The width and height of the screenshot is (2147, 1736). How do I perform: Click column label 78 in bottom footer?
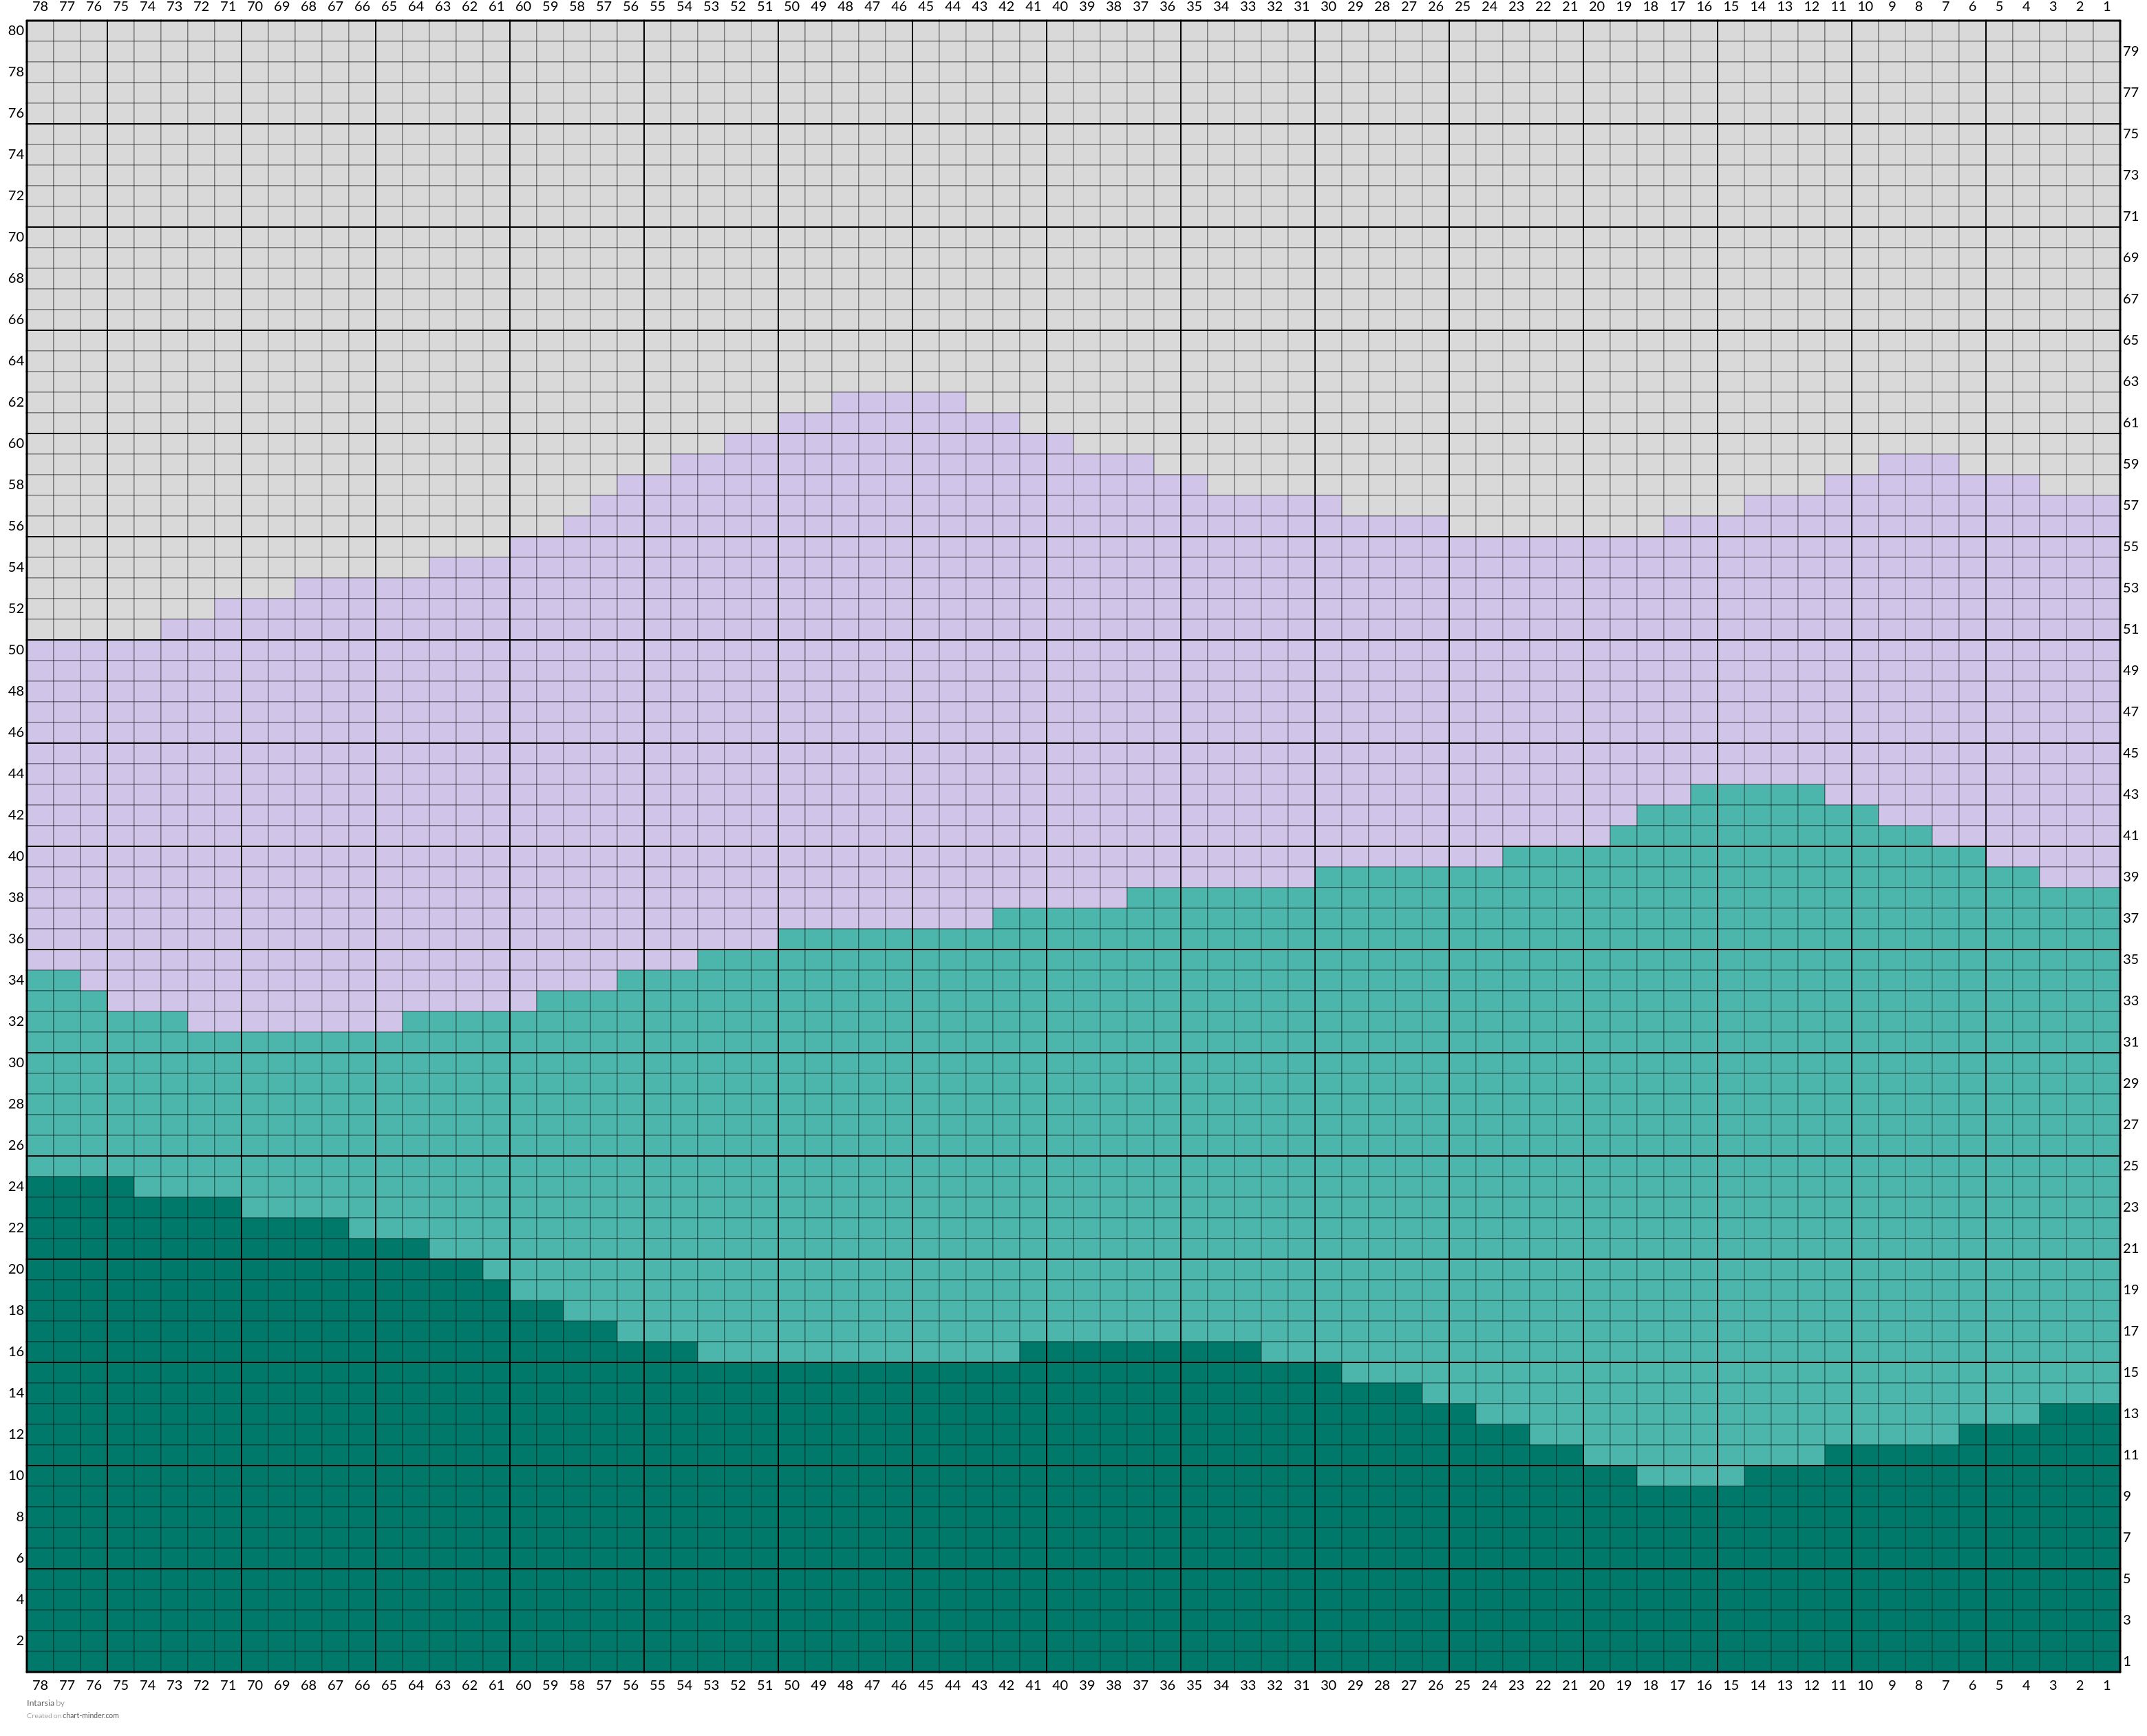[40, 1684]
